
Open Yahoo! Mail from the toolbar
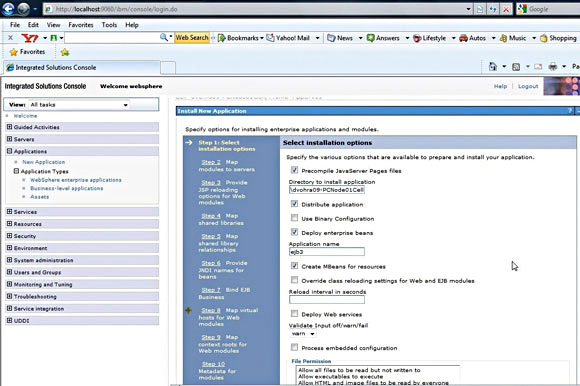288,38
